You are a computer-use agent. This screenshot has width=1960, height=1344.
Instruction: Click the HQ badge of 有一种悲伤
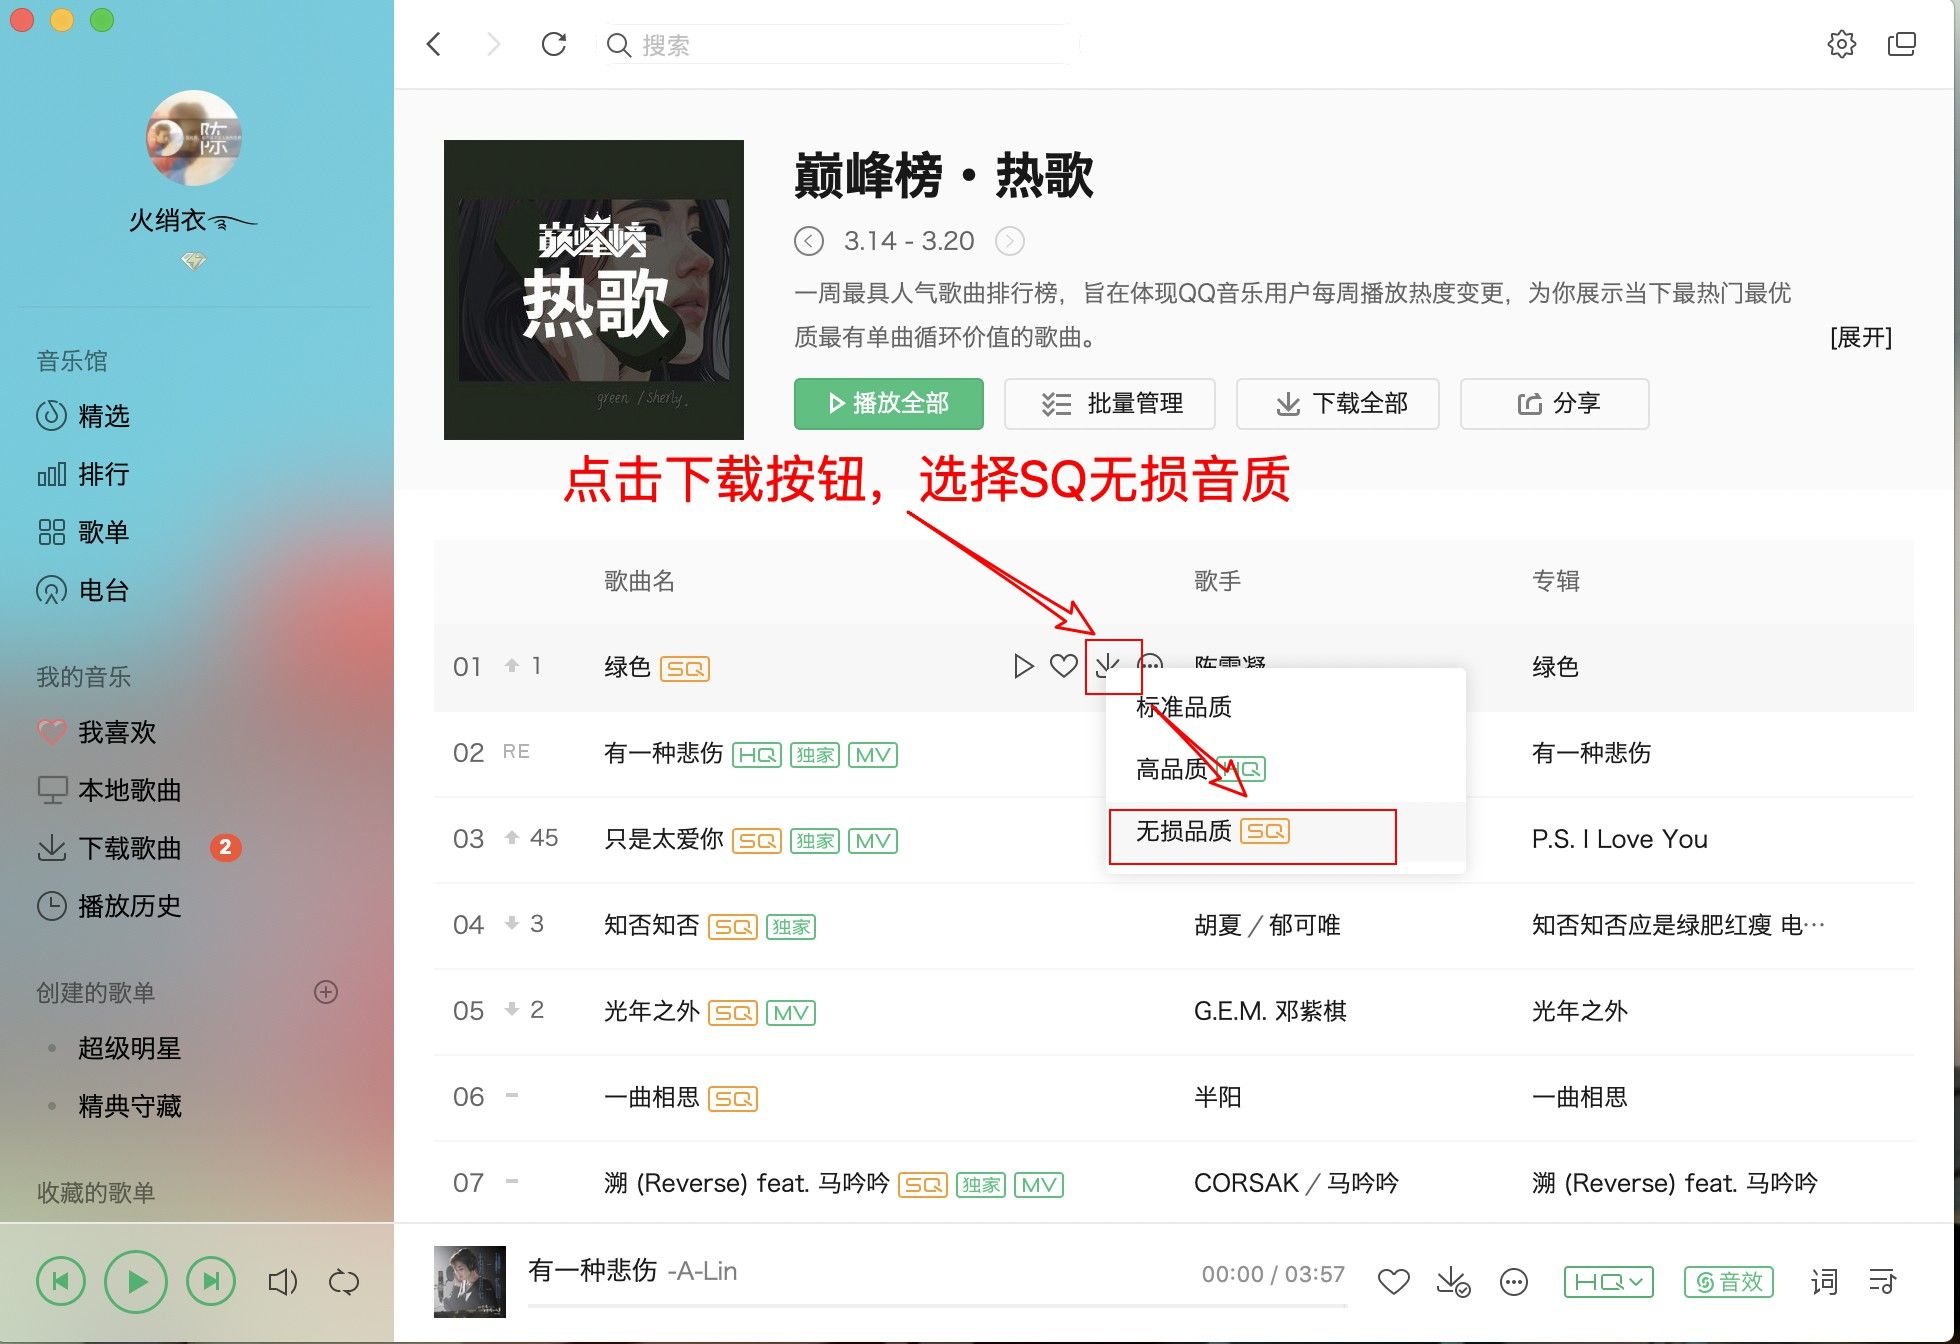(757, 755)
